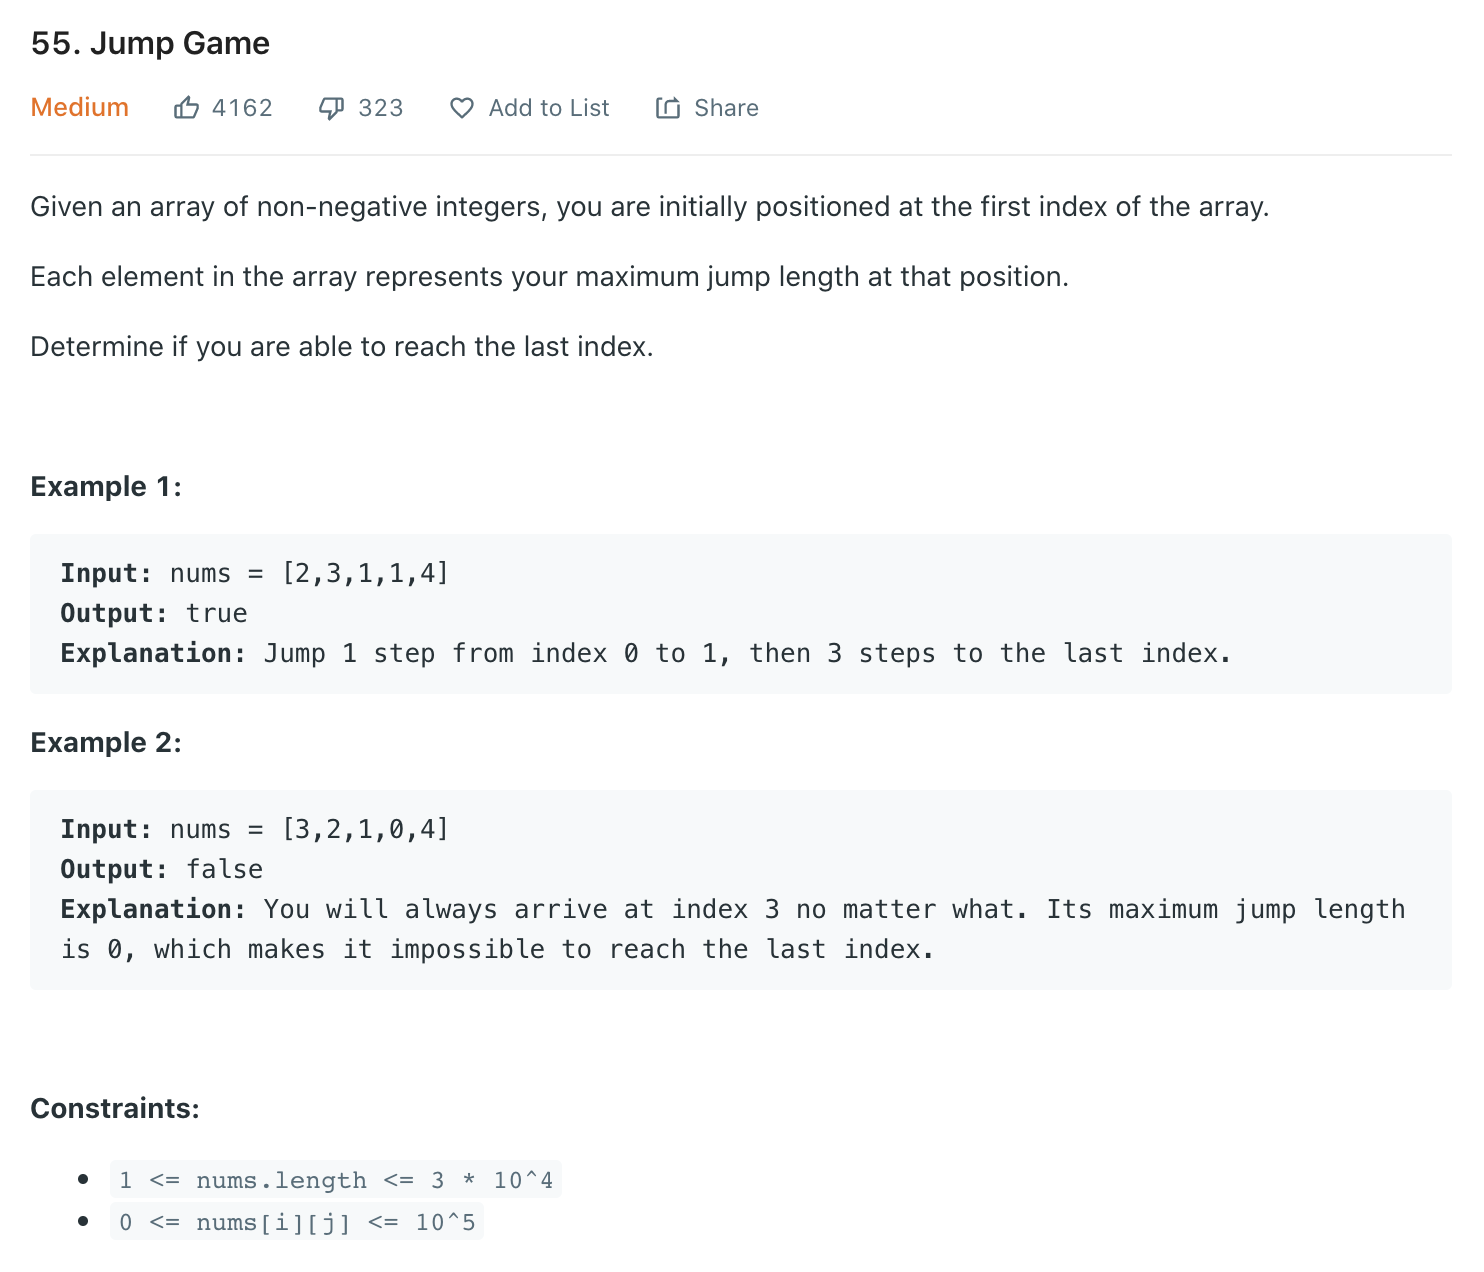Click the sentence about maximum jump length
Image resolution: width=1484 pixels, height=1272 pixels.
click(549, 277)
